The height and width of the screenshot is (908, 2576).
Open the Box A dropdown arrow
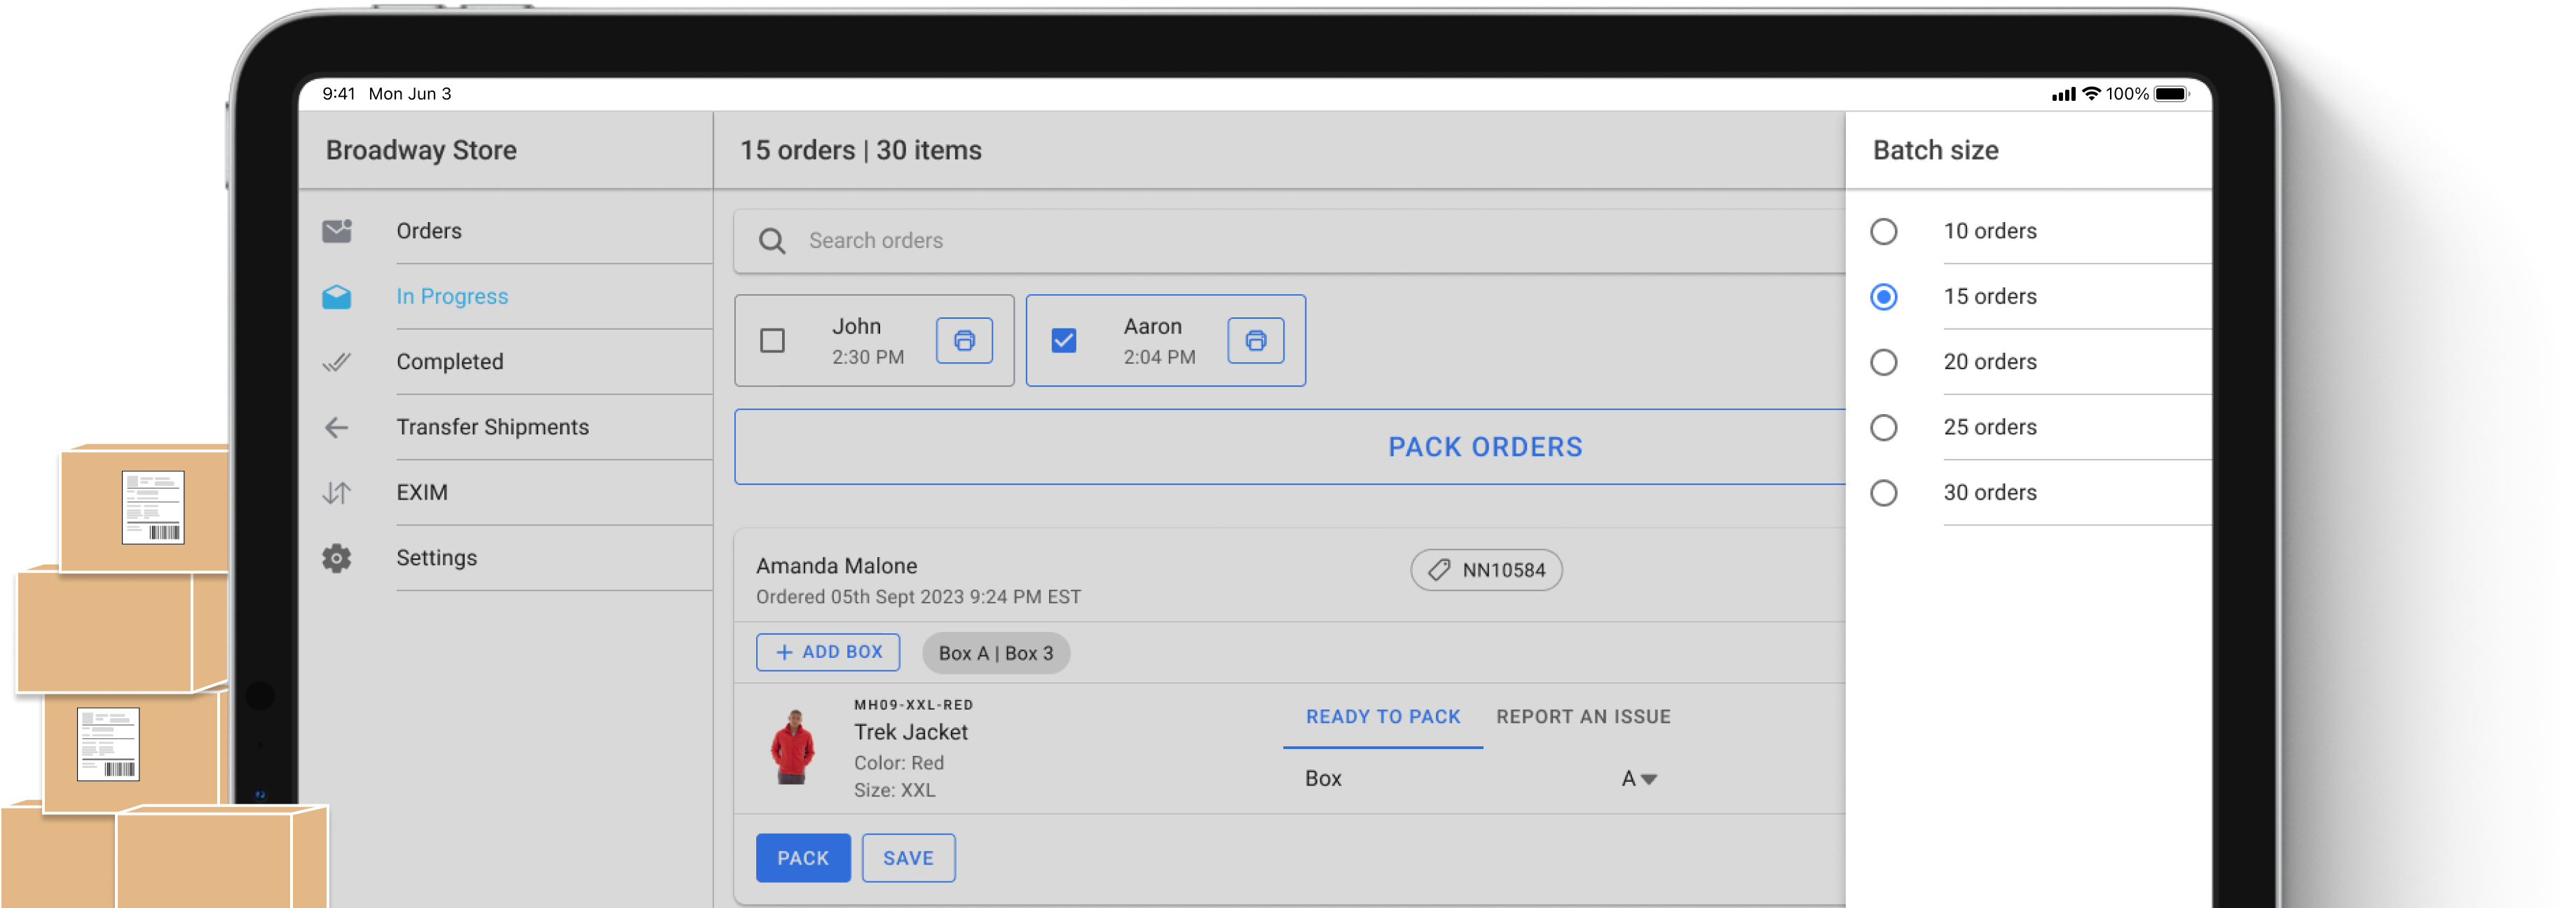click(x=1650, y=779)
